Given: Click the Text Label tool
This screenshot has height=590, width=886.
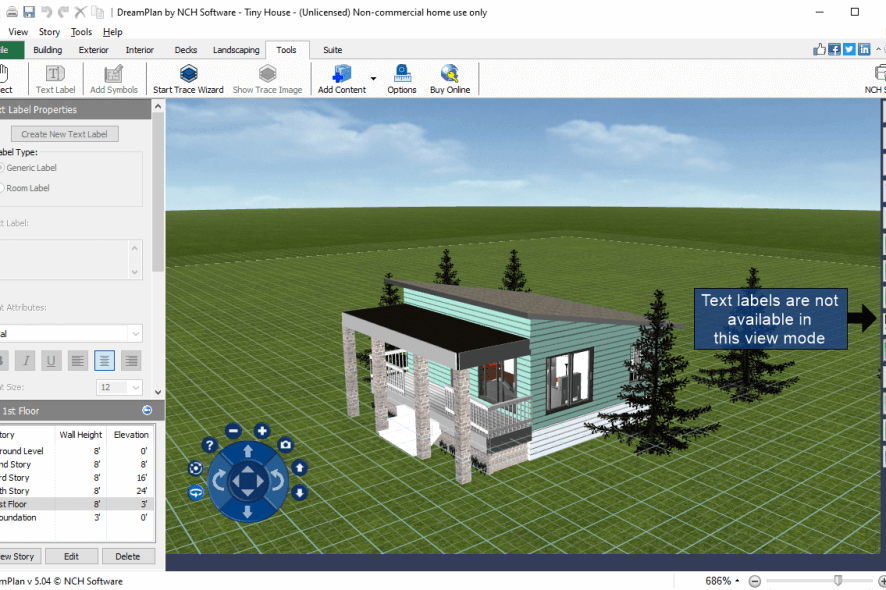Looking at the screenshot, I should click(55, 79).
